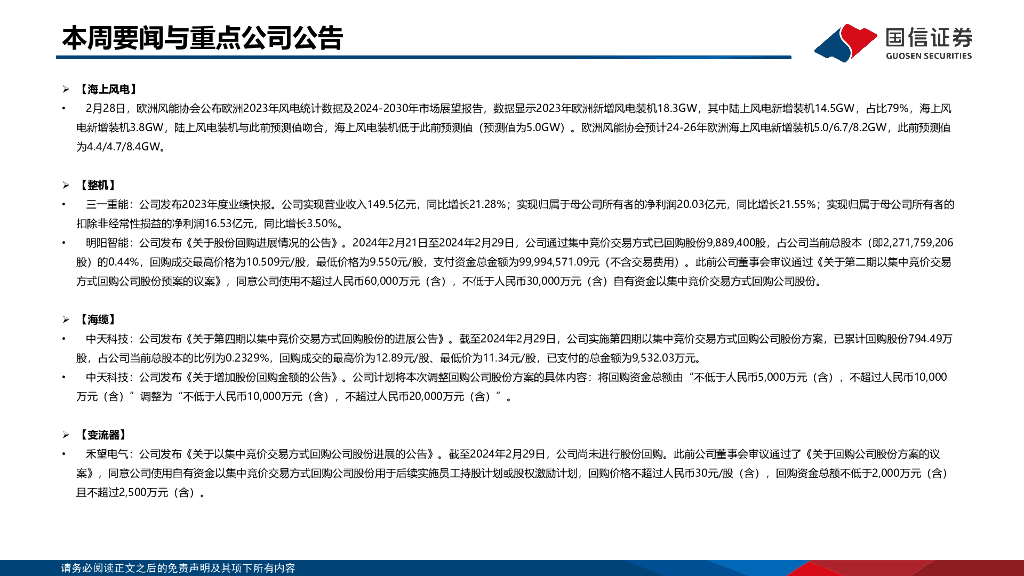Click the text 《关于股份回购进展情况的公告》
This screenshot has height=576, width=1024.
point(263,243)
